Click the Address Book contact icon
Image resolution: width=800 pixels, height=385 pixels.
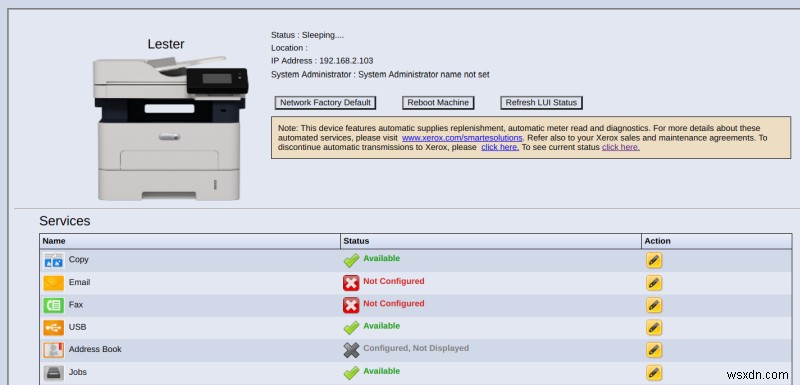[x=54, y=350]
